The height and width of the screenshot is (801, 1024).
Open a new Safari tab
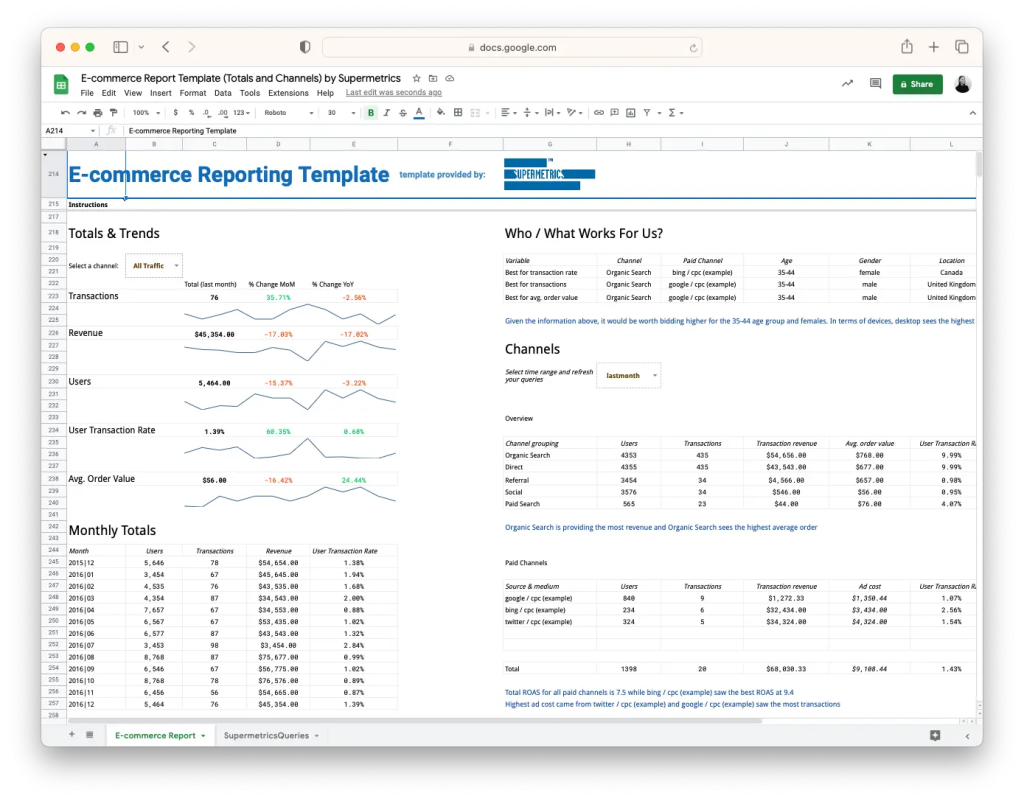(x=934, y=47)
